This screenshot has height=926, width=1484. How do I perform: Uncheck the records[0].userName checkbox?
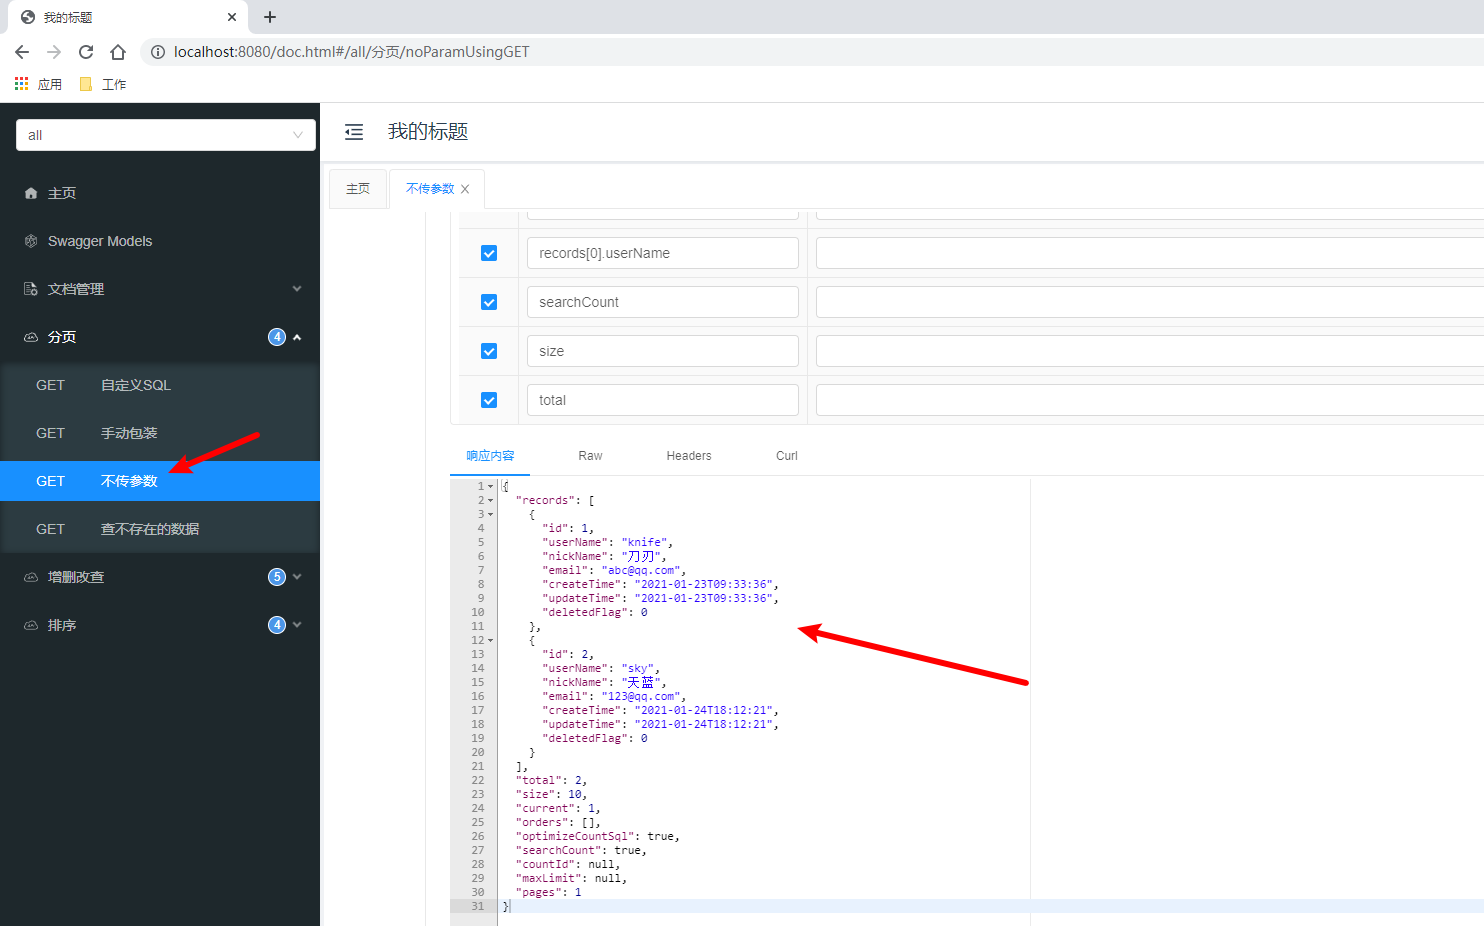tap(489, 253)
